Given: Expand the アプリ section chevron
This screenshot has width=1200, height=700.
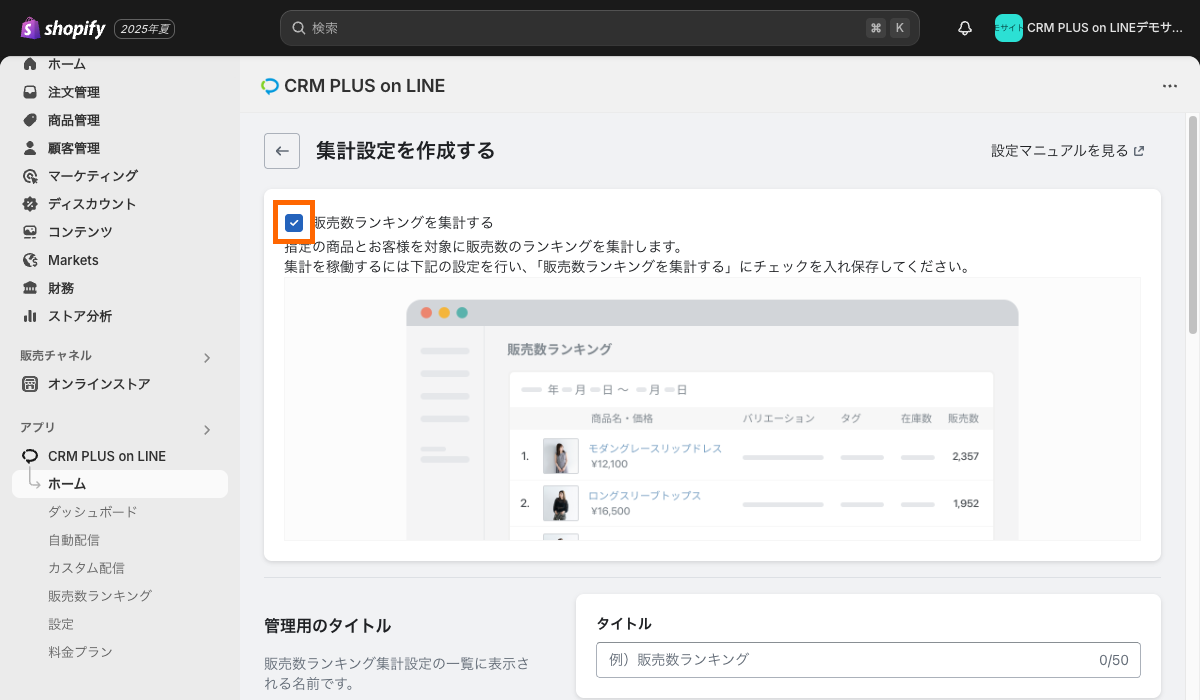Looking at the screenshot, I should click(207, 430).
